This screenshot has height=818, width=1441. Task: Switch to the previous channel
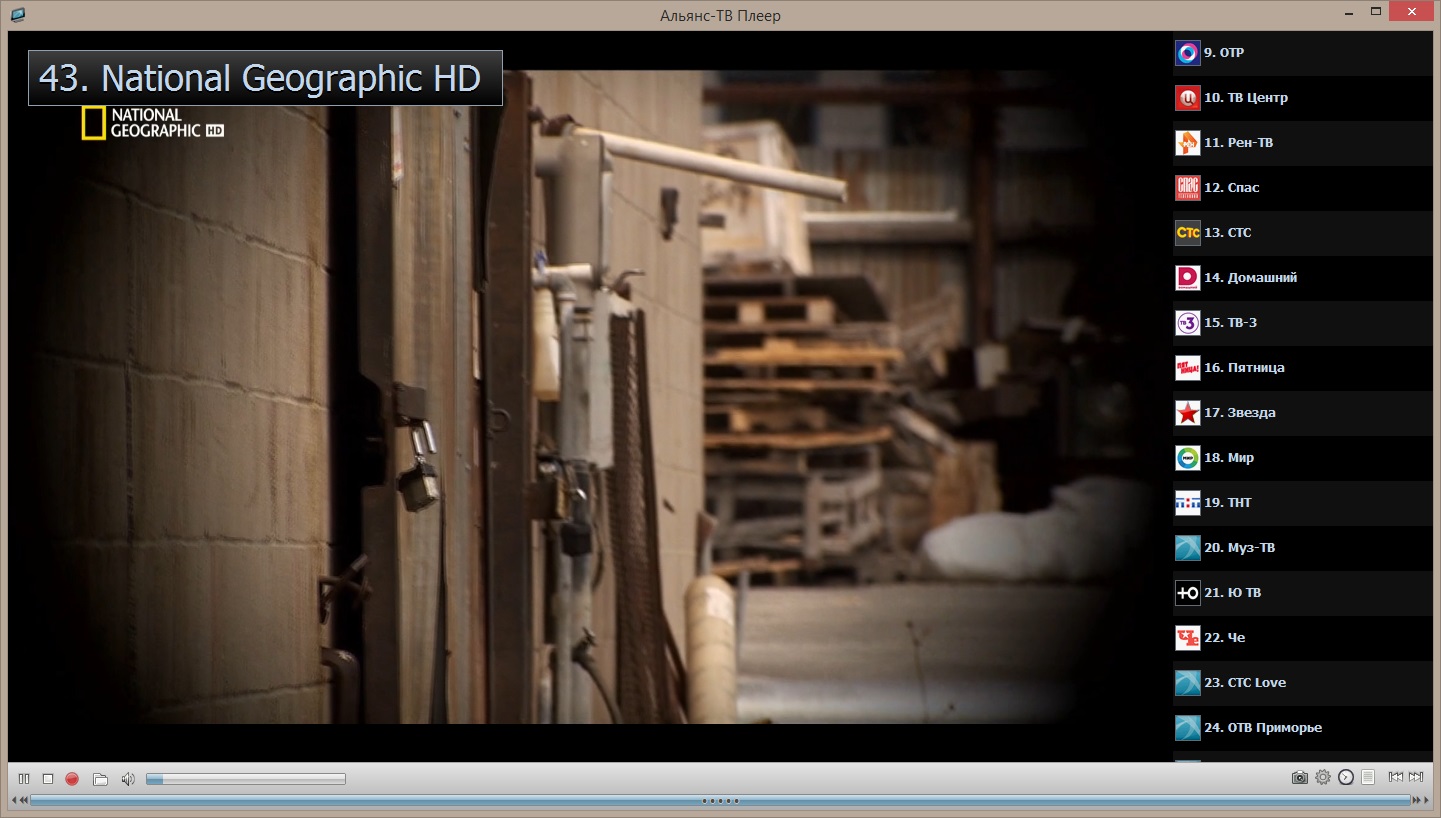[1396, 777]
